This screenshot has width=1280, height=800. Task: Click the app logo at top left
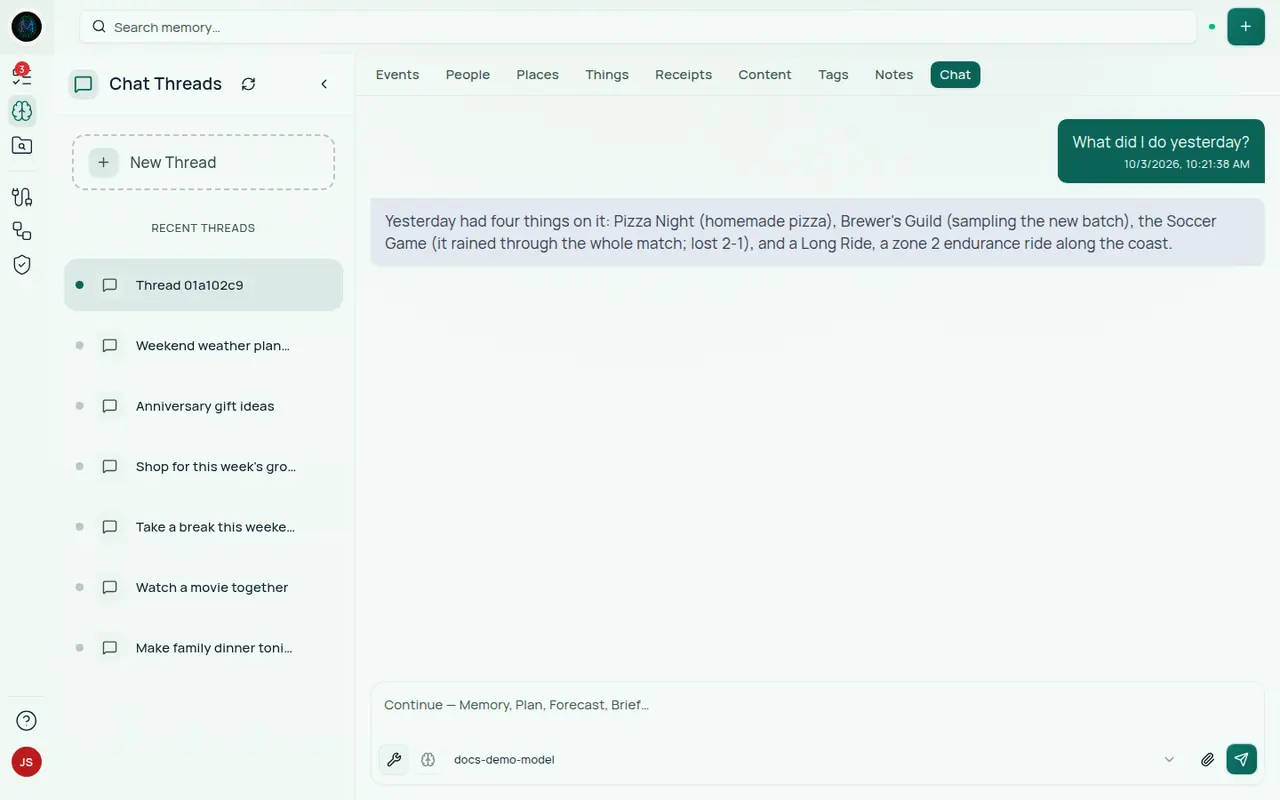pyautogui.click(x=26, y=27)
